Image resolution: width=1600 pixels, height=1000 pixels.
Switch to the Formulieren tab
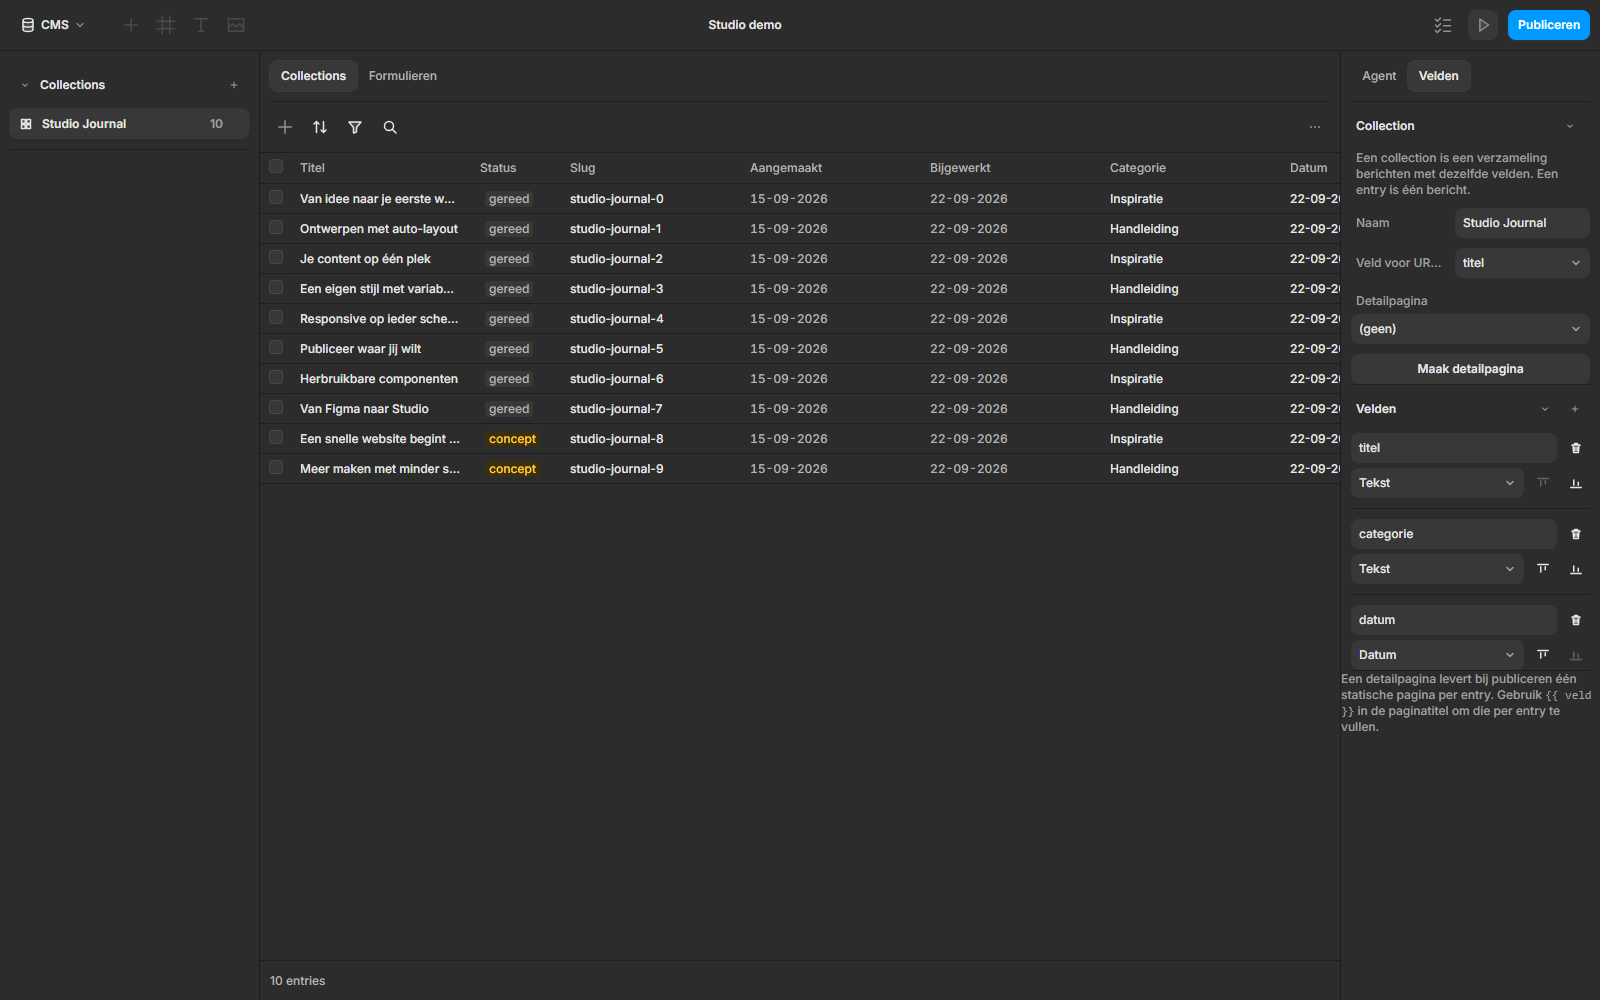pos(403,76)
